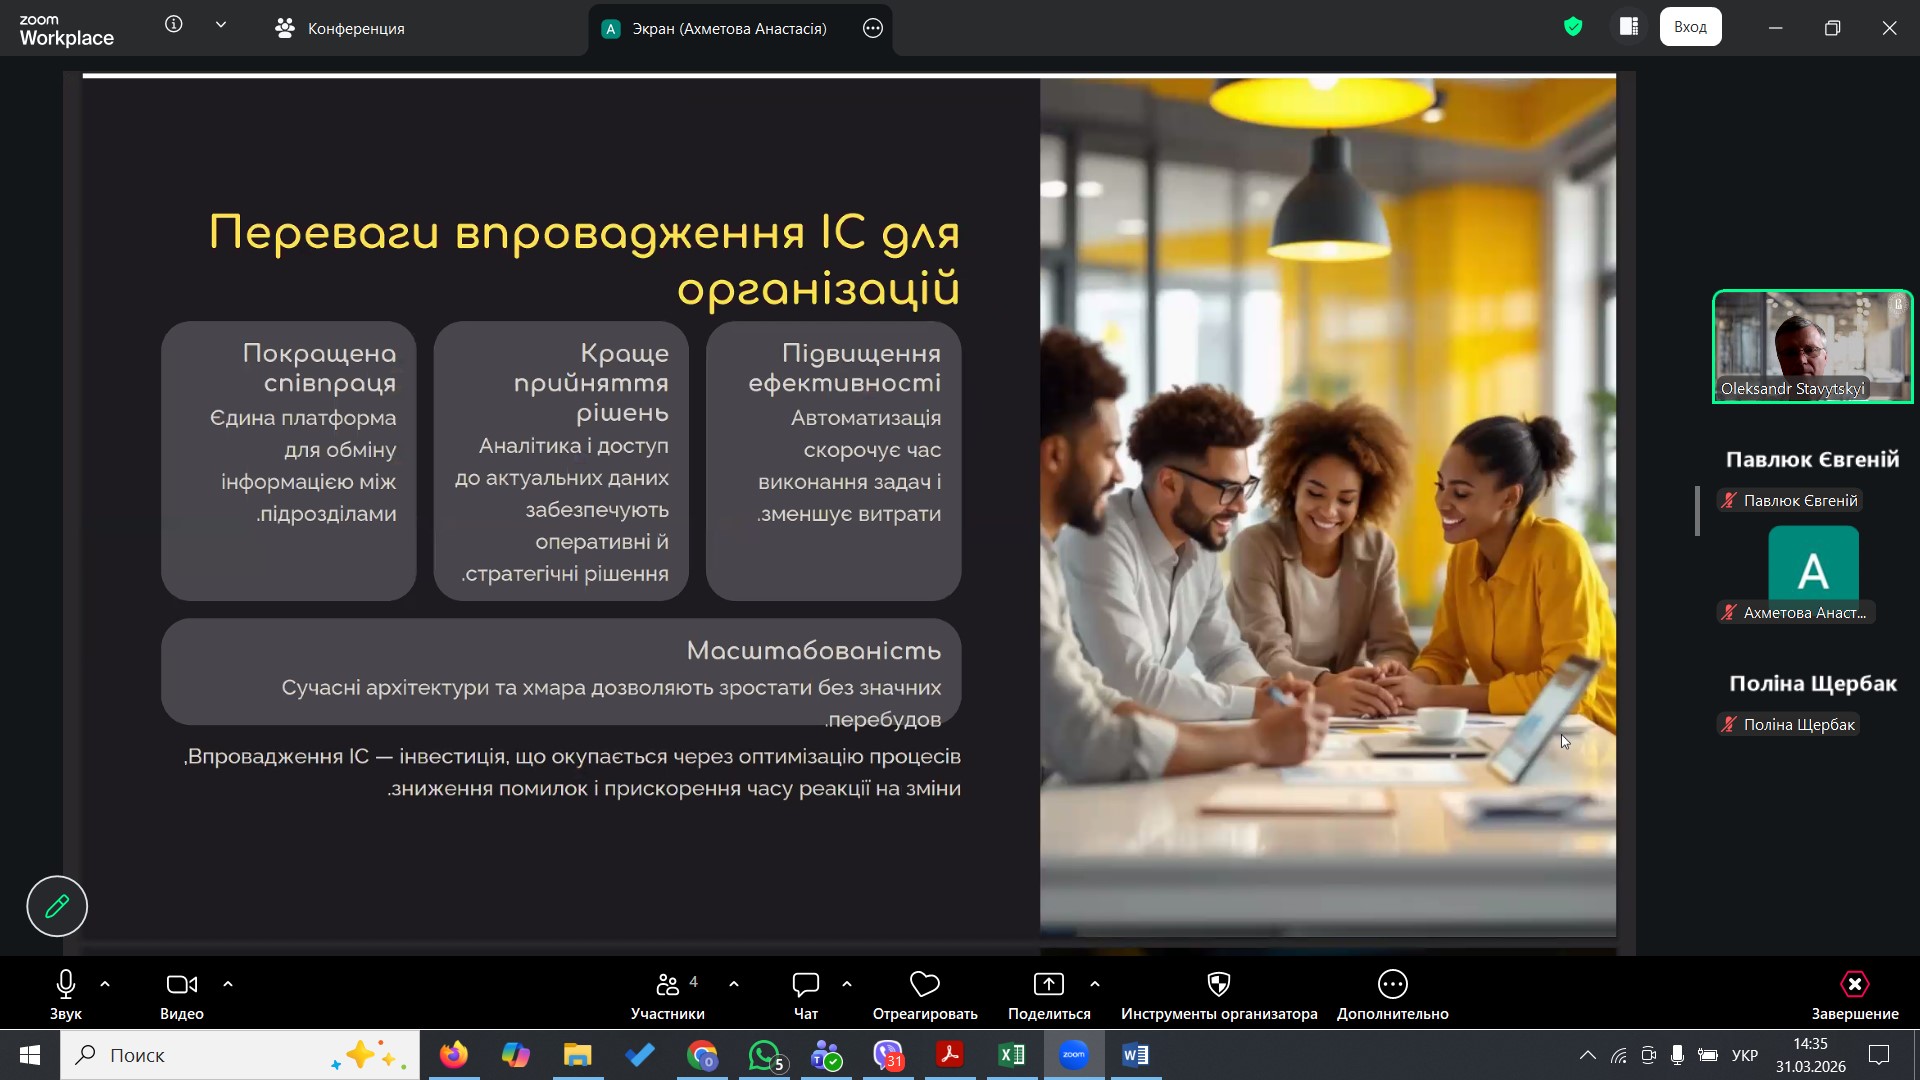This screenshot has height=1080, width=1920.
Task: Toggle camera with Видео button
Action: [181, 985]
